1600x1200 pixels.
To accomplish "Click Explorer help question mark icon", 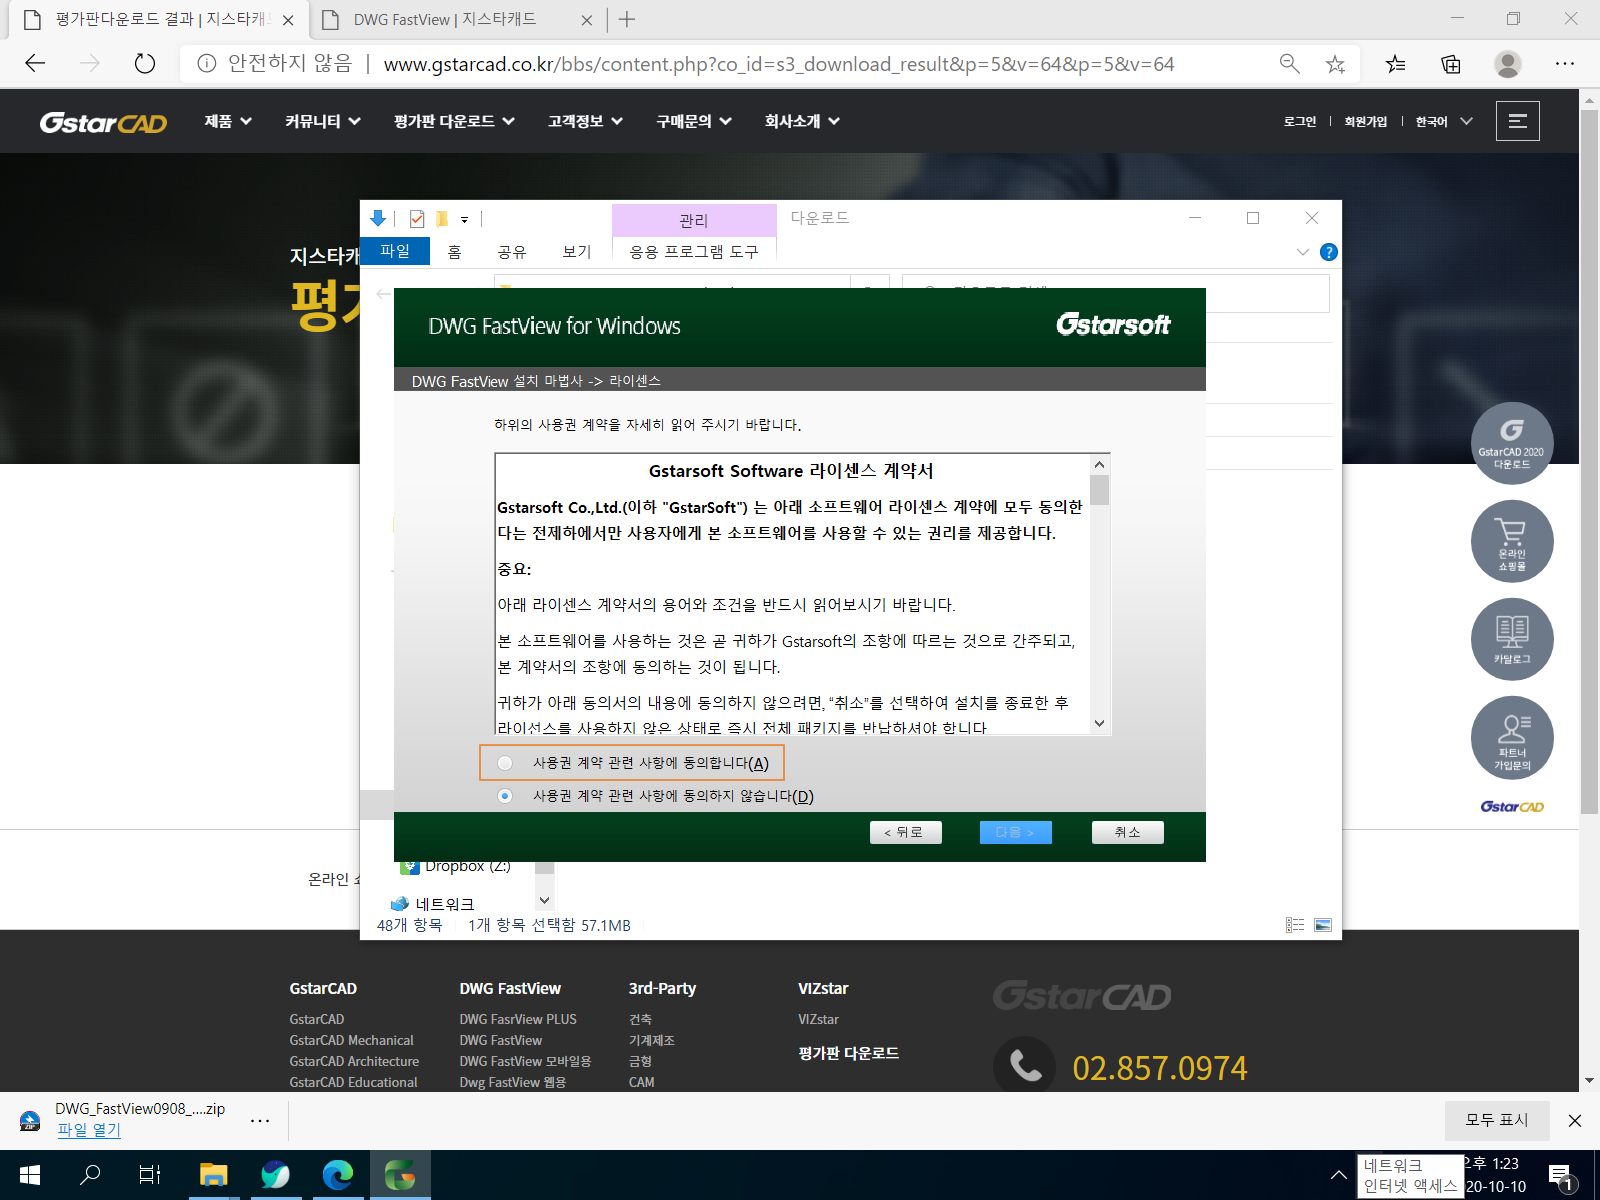I will coord(1329,252).
